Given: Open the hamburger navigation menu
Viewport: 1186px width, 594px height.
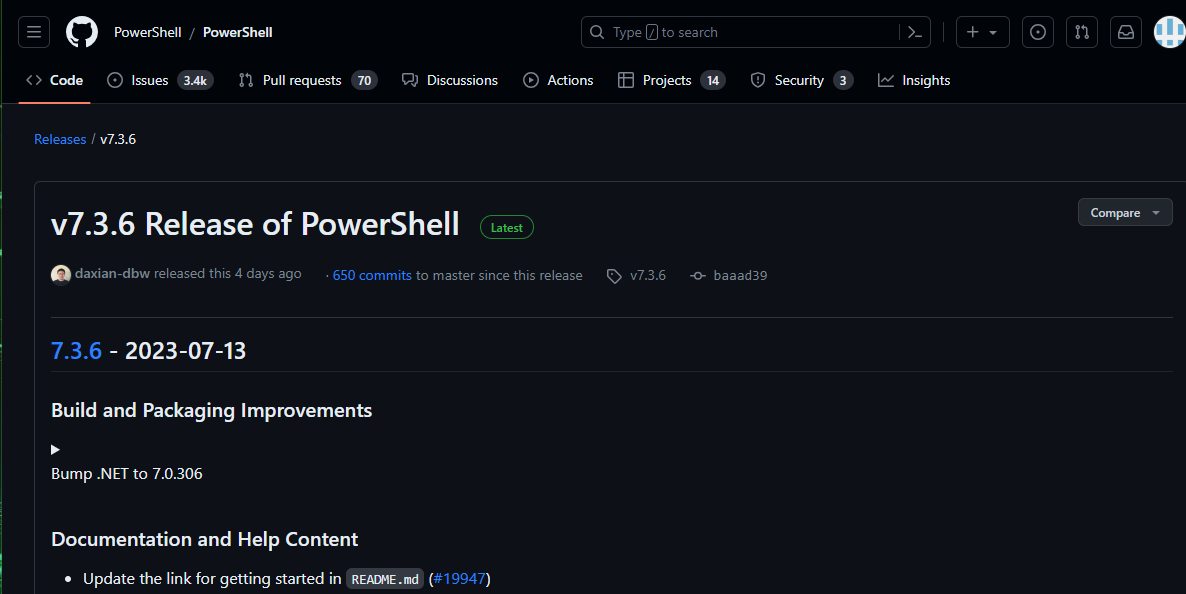Looking at the screenshot, I should click(x=34, y=32).
